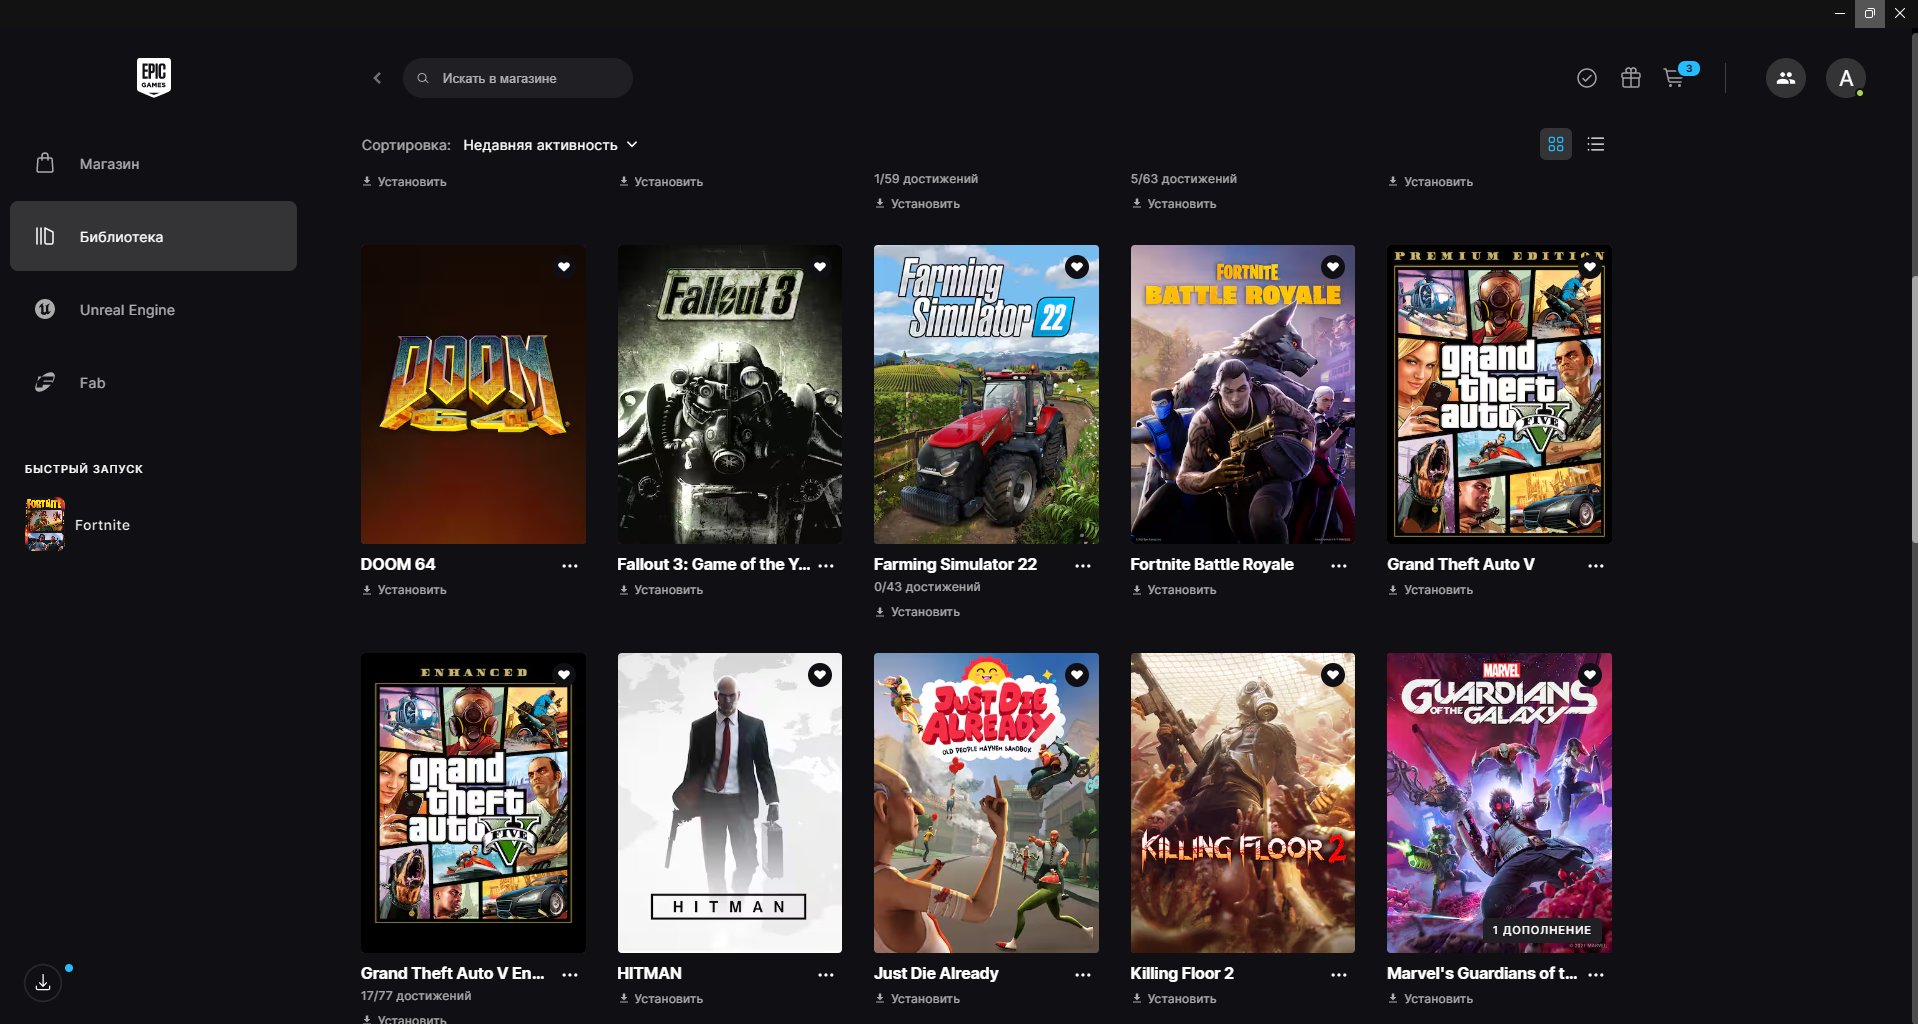Open the downloads icon in sidebar

43,983
